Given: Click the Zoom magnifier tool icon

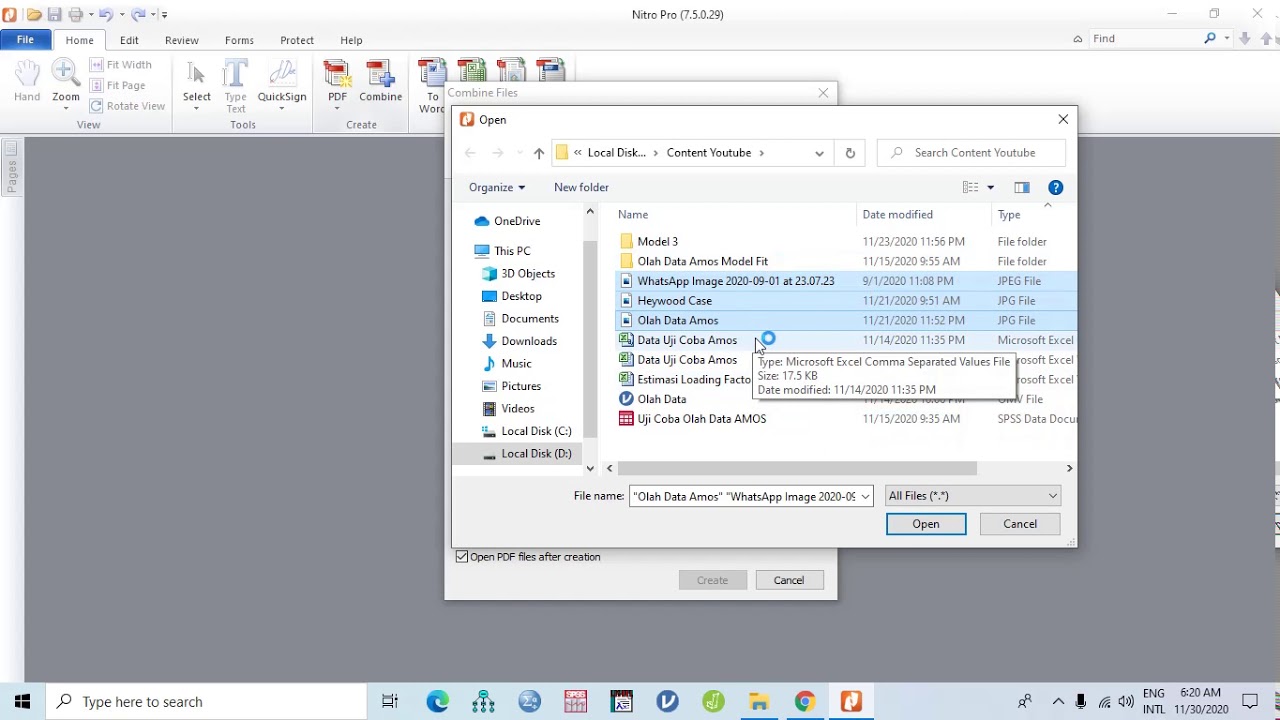Looking at the screenshot, I should click(65, 72).
